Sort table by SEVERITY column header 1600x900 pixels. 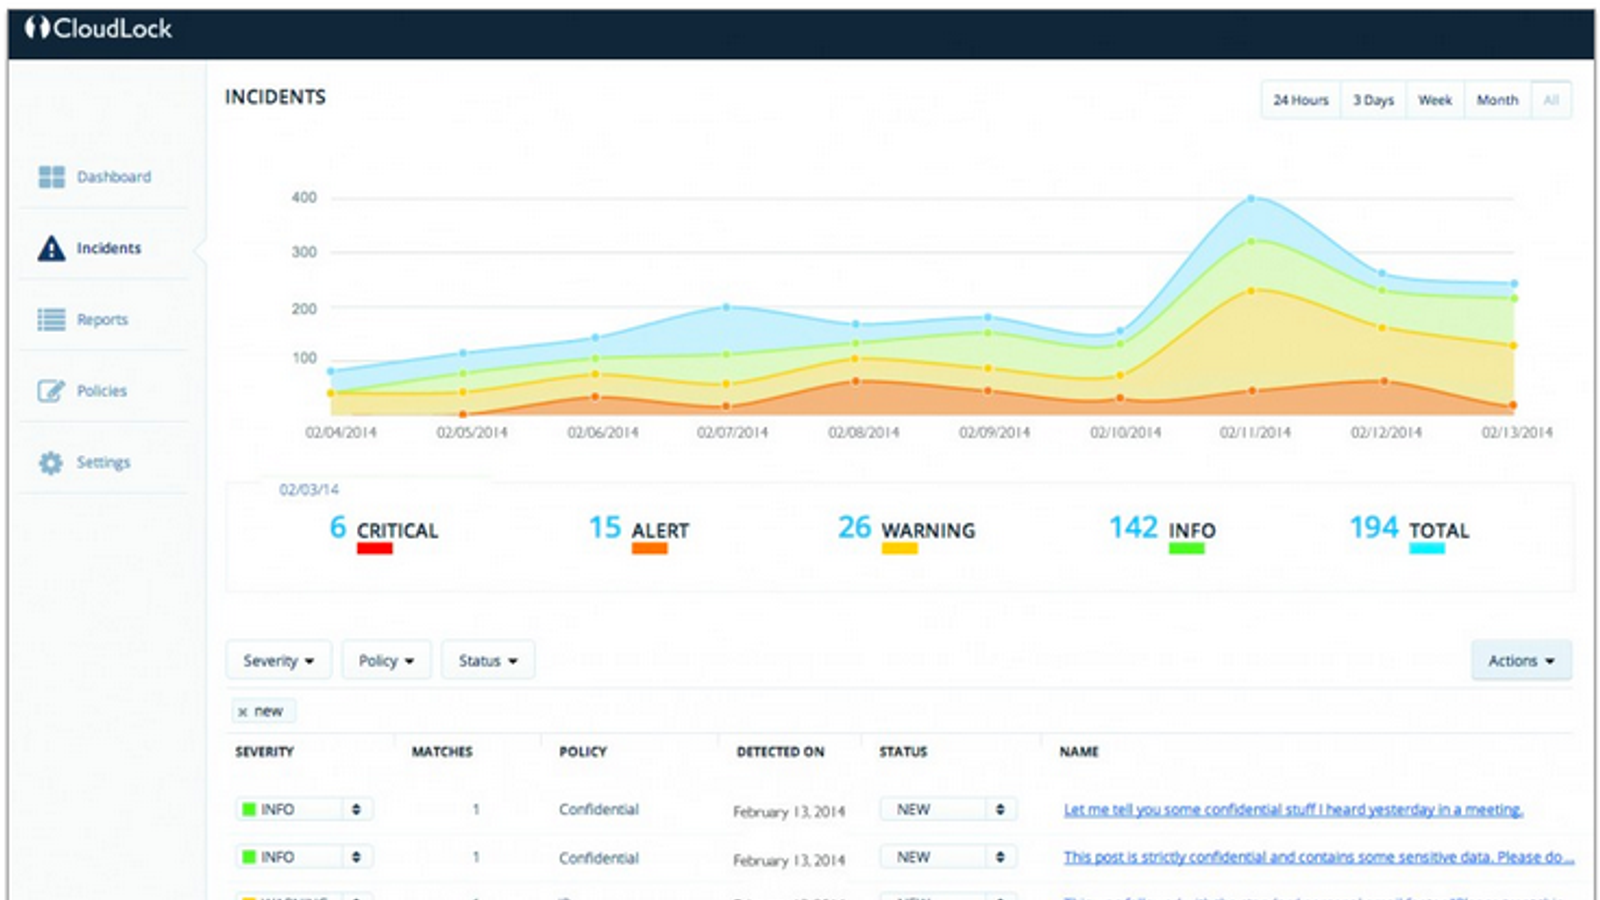[x=265, y=752]
